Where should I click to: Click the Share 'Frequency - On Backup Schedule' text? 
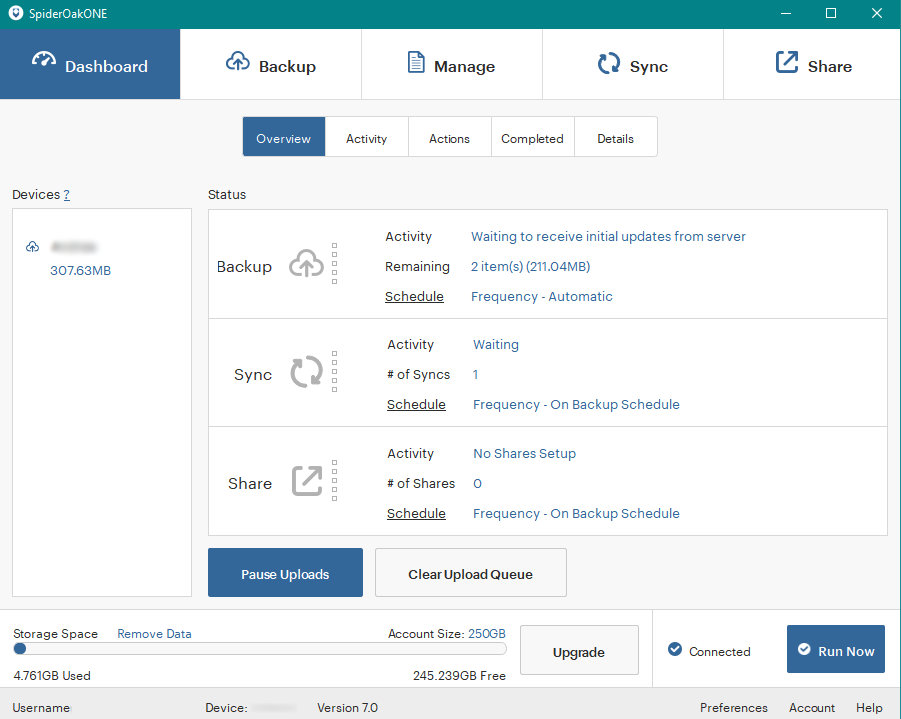coord(576,514)
